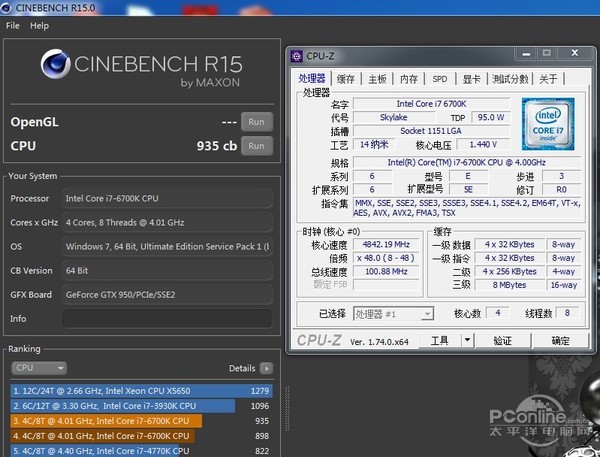Viewport: 600px width, 457px height.
Task: Click the Cores x GHz value field
Action: point(168,222)
